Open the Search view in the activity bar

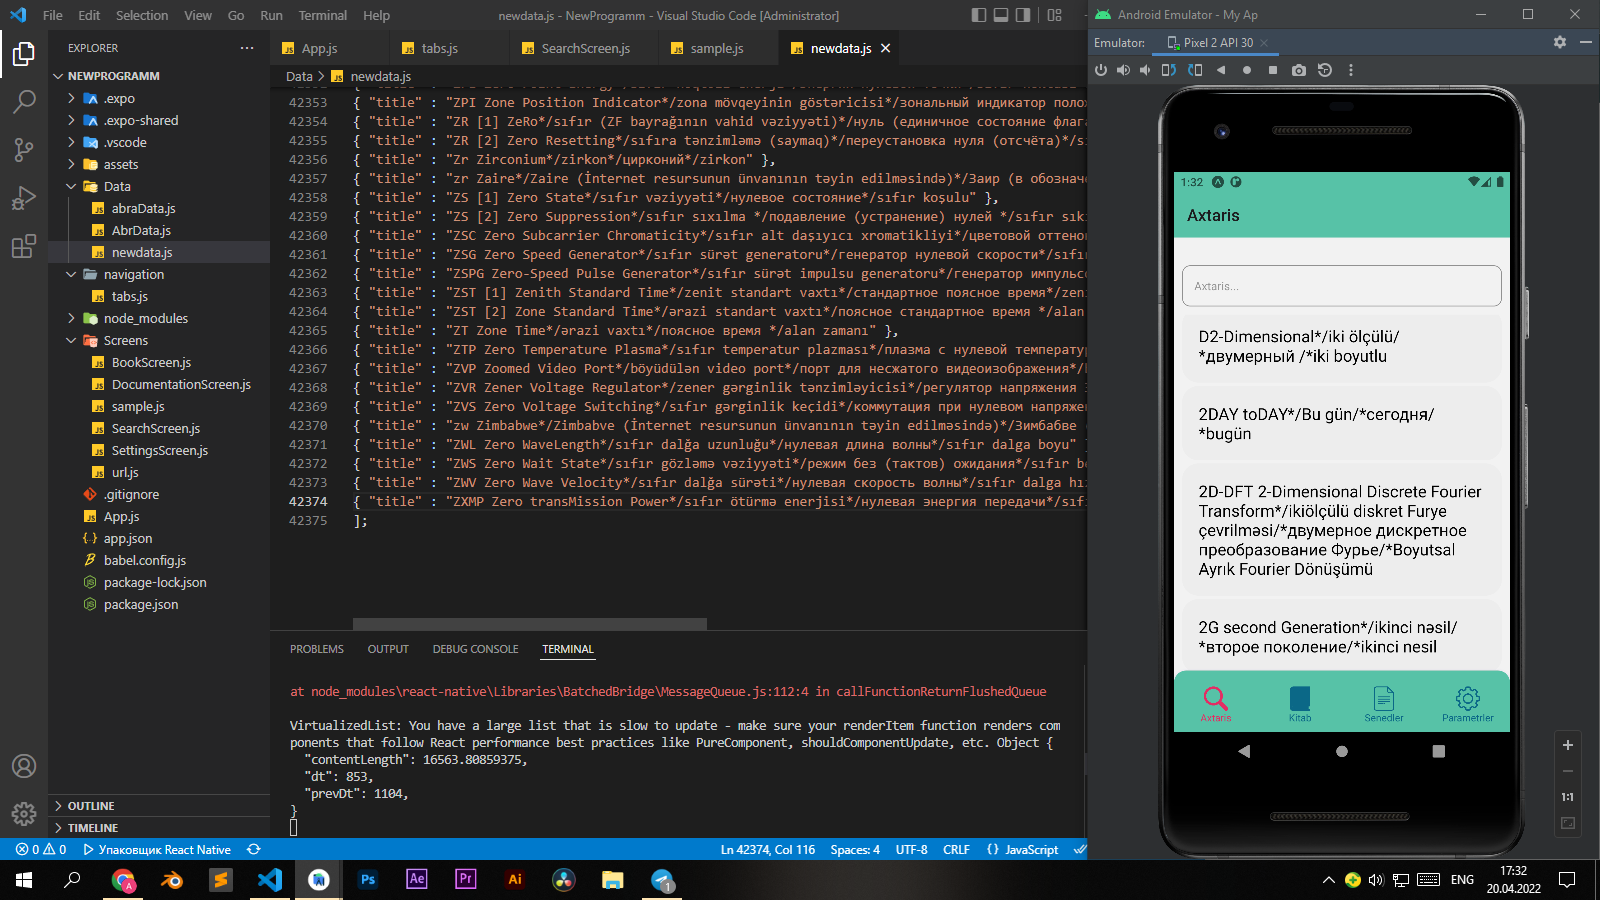tap(24, 101)
